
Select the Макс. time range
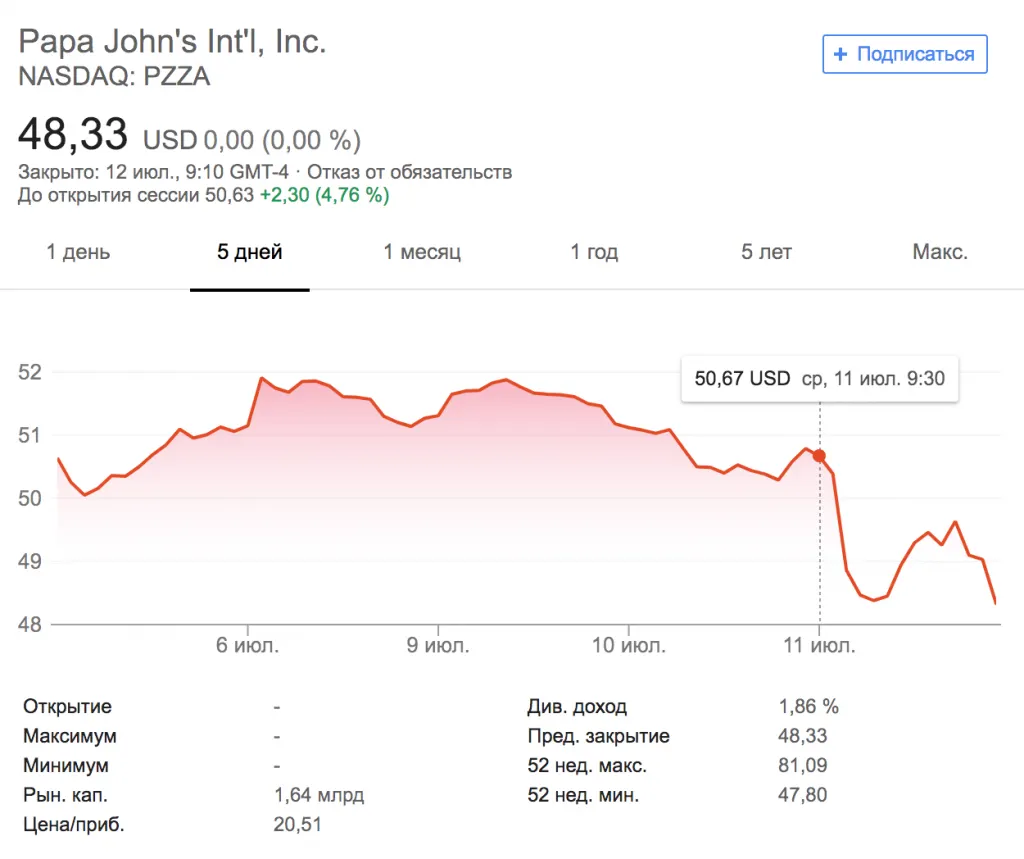(940, 252)
